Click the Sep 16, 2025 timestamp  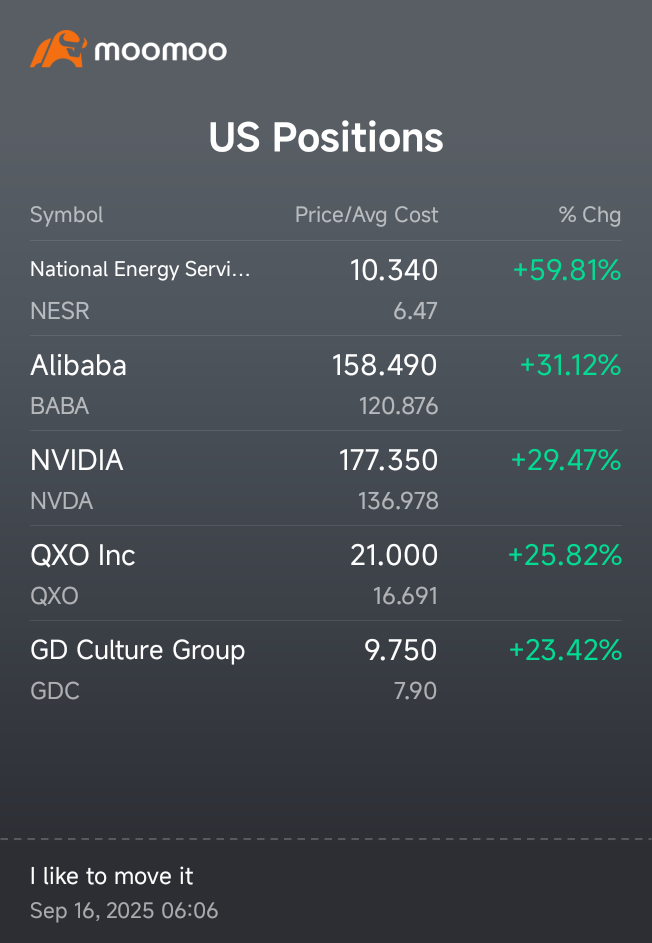[124, 911]
